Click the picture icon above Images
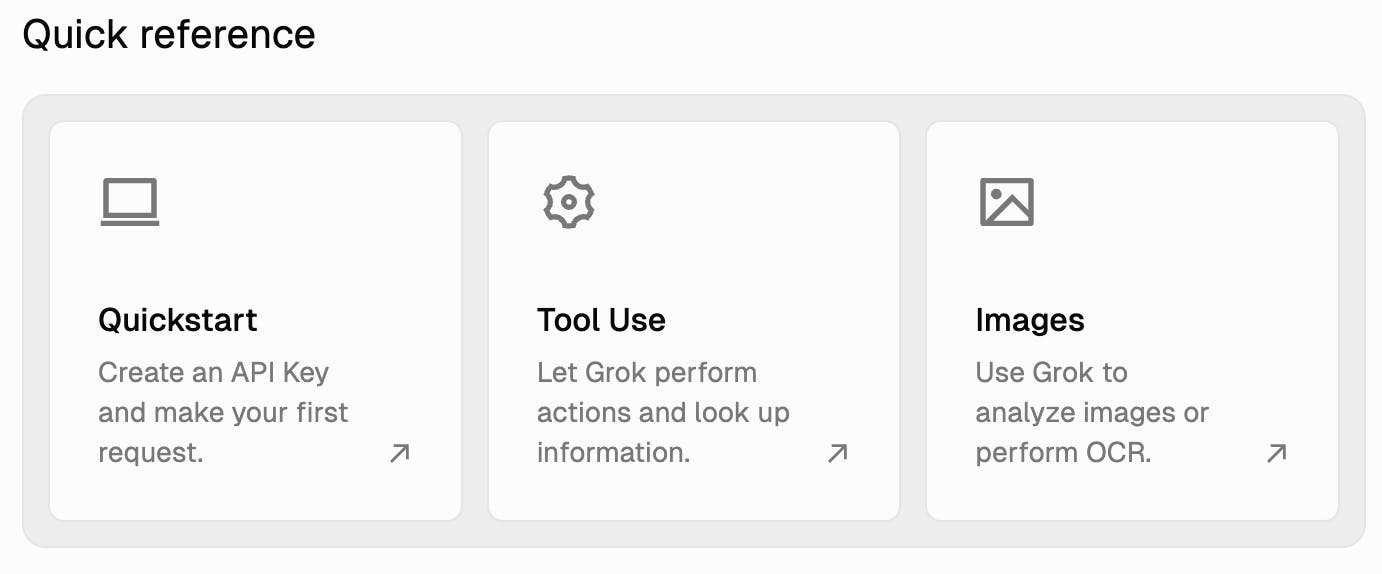The image size is (1382, 574). click(1006, 202)
